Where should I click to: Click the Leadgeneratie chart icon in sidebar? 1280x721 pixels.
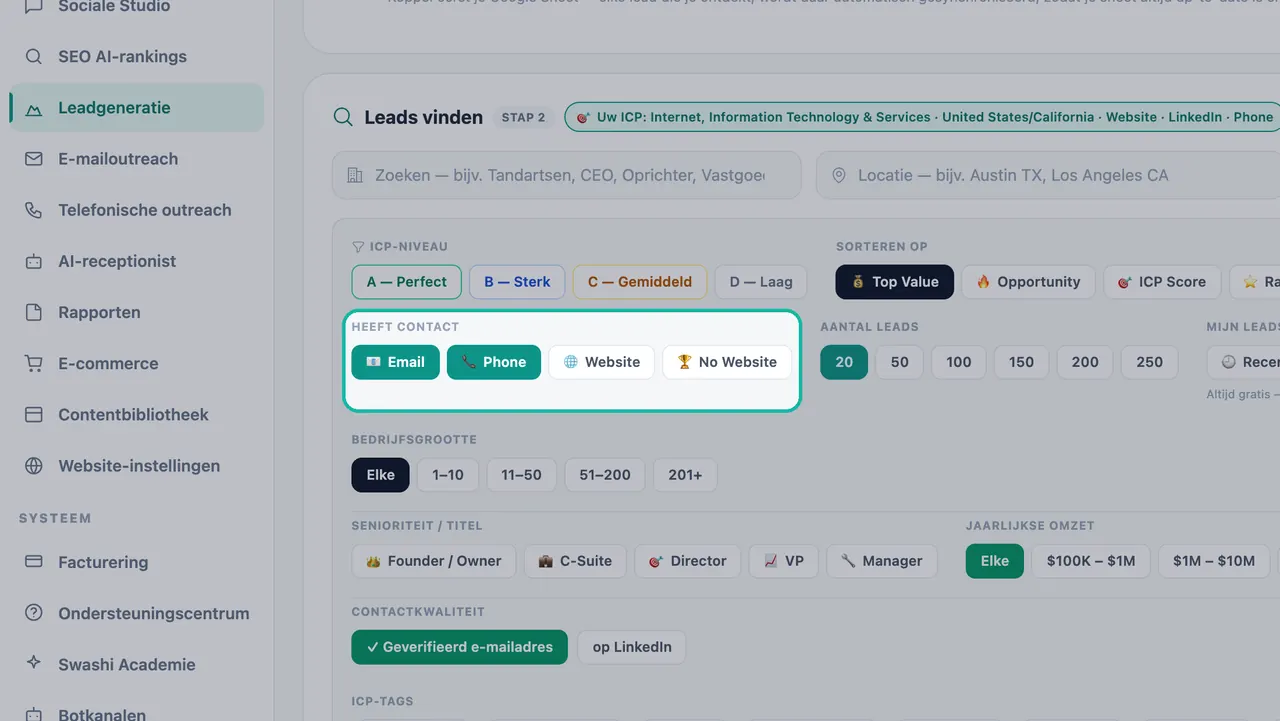pyautogui.click(x=34, y=108)
